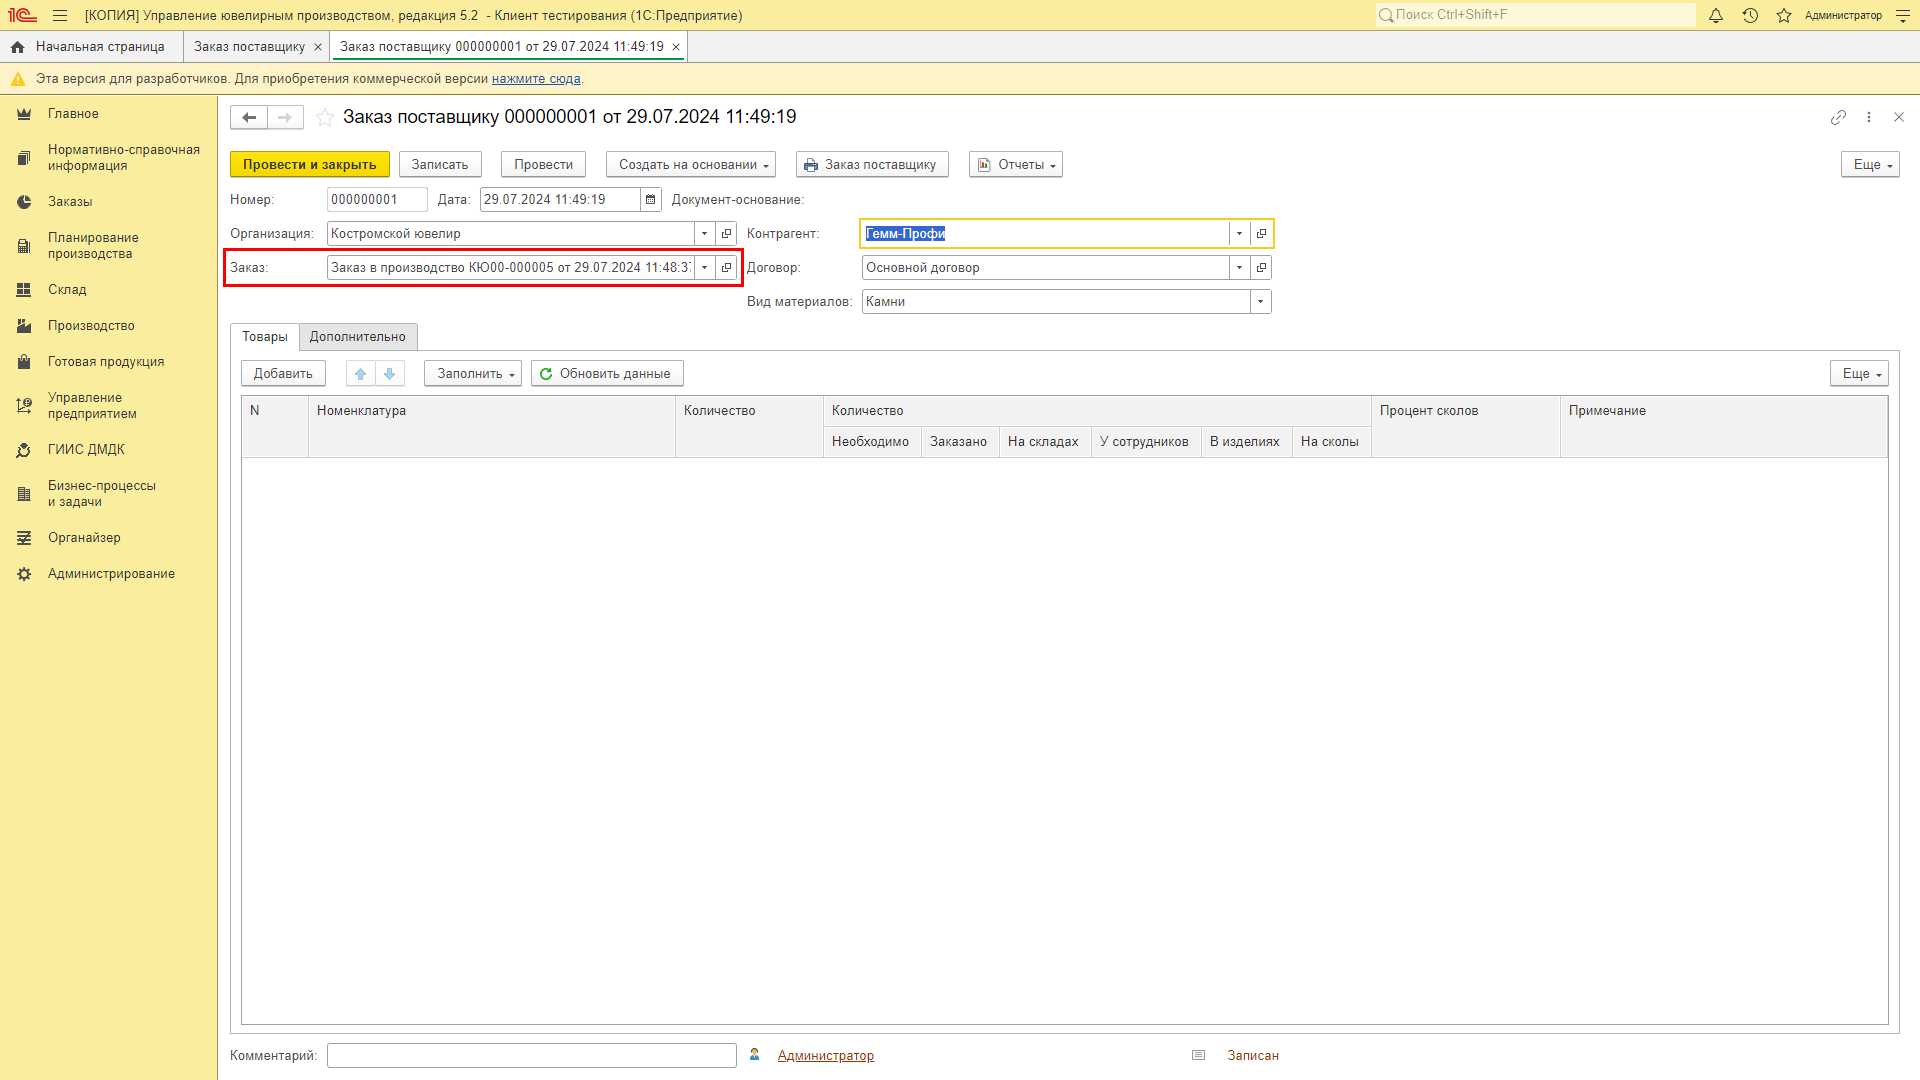
Task: Open calendar picker for Дата
Action: click(651, 200)
